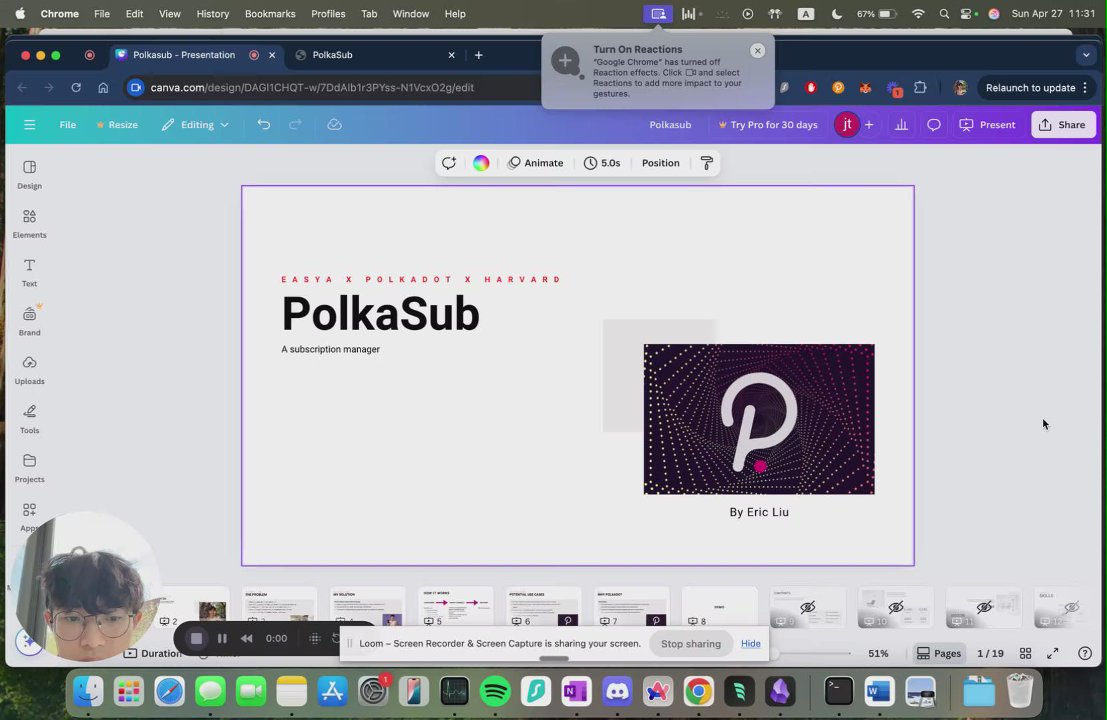This screenshot has width=1107, height=720.
Task: Open the Profiles menu
Action: point(328,13)
